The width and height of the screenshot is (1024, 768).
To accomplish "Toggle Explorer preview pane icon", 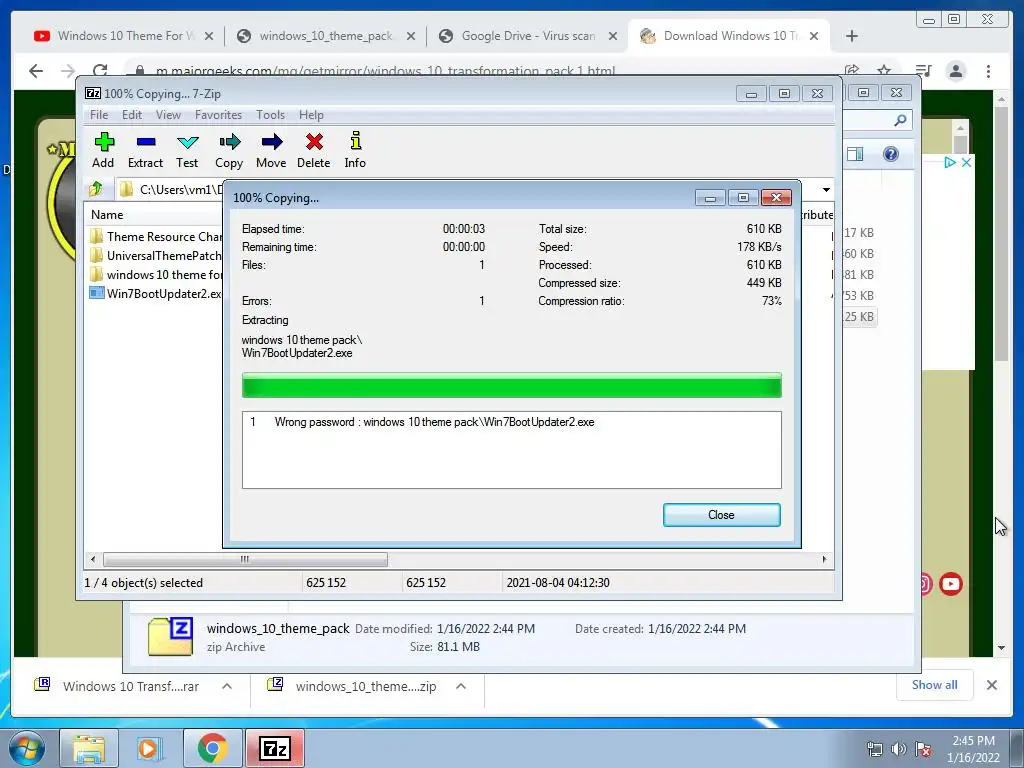I will [855, 154].
